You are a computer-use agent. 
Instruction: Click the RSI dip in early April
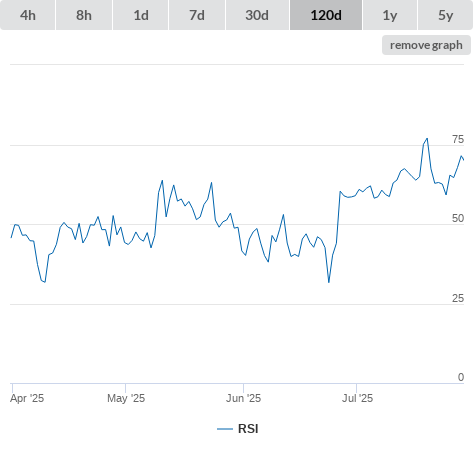pos(44,282)
